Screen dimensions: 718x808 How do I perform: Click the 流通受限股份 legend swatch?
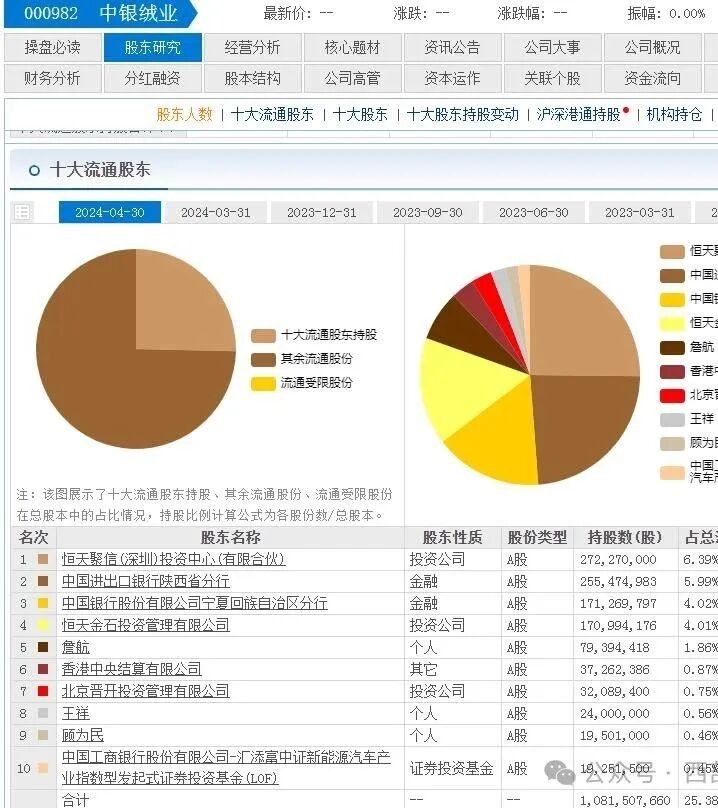click(263, 384)
